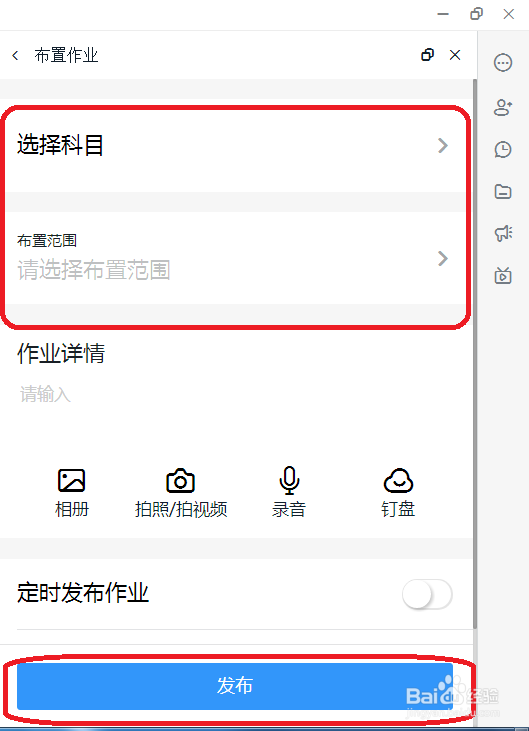Viewport: 529px width, 731px height.
Task: Start a 录音 voice recording
Action: tap(289, 480)
